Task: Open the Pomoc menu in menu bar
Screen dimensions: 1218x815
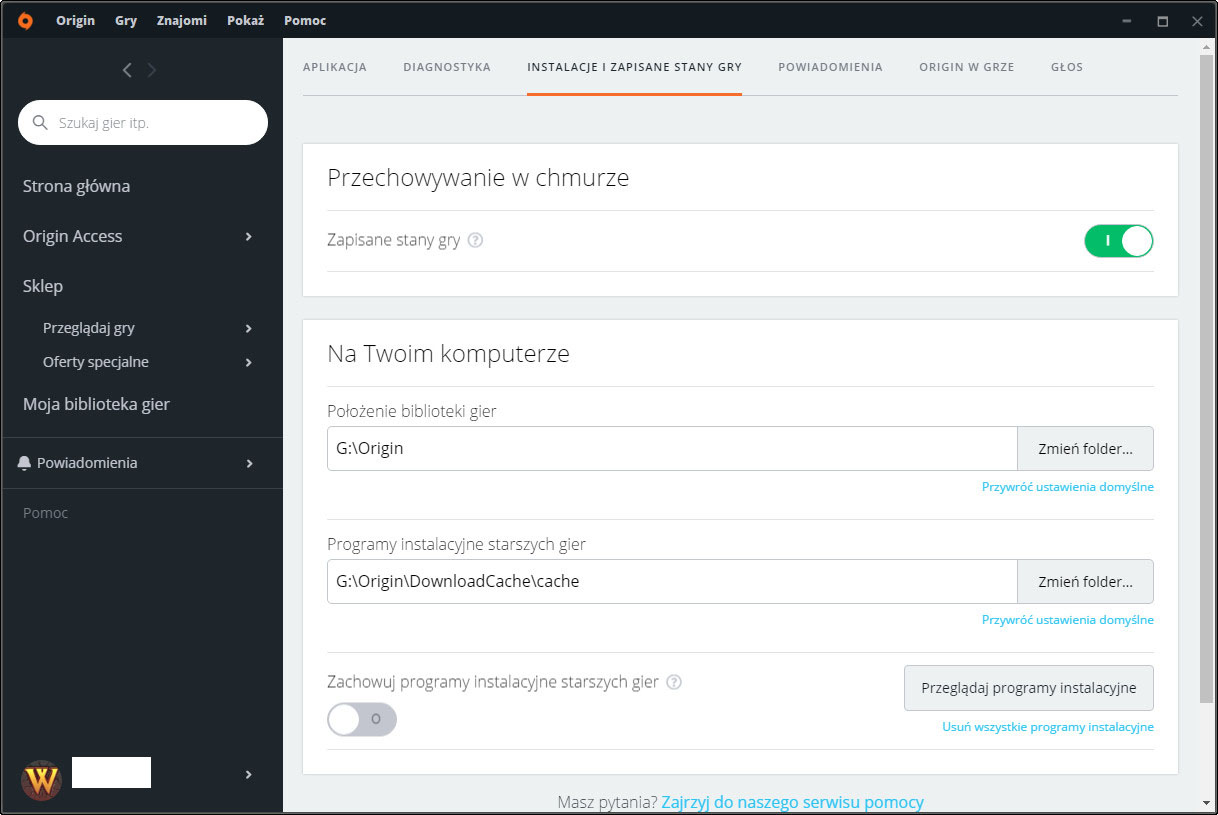Action: coord(305,20)
